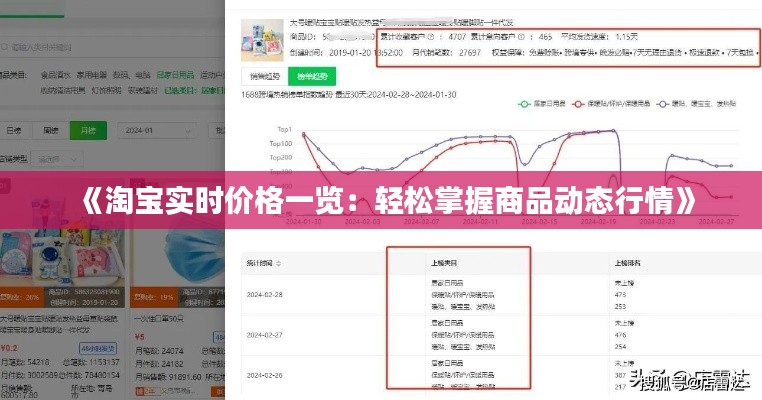Open the 2024-01 month dropdown

159,130
